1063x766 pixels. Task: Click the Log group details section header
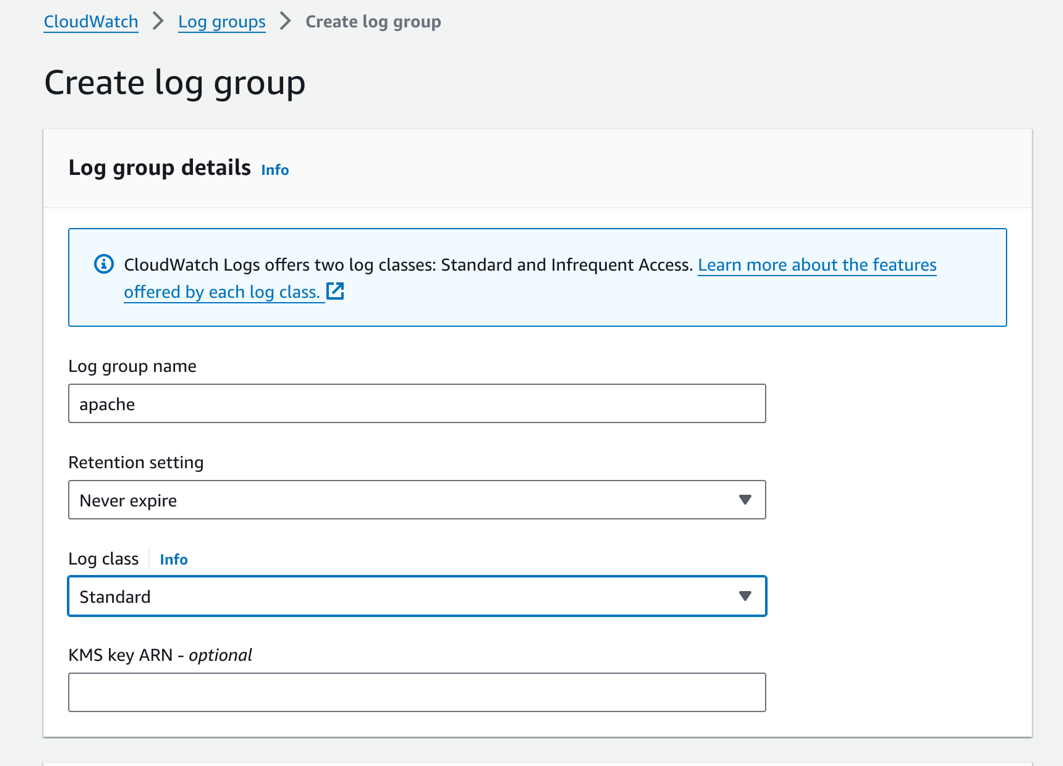156,168
